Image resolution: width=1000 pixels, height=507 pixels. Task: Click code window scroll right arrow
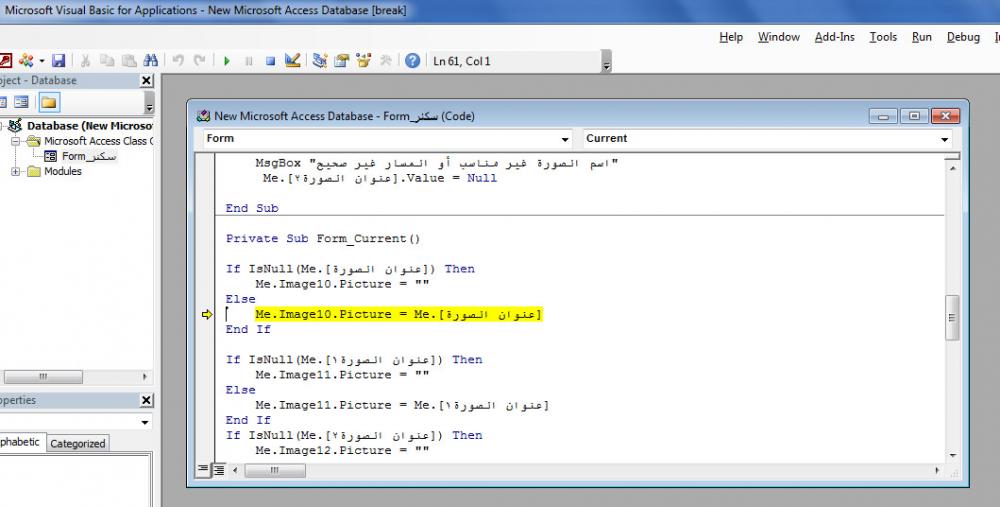[937, 471]
